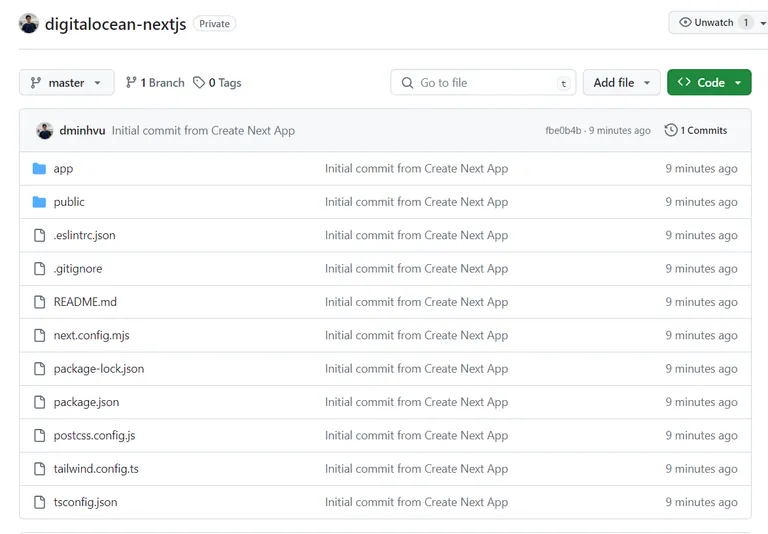Click the search magnifier icon in Go to file
The width and height of the screenshot is (768, 534).
[407, 83]
